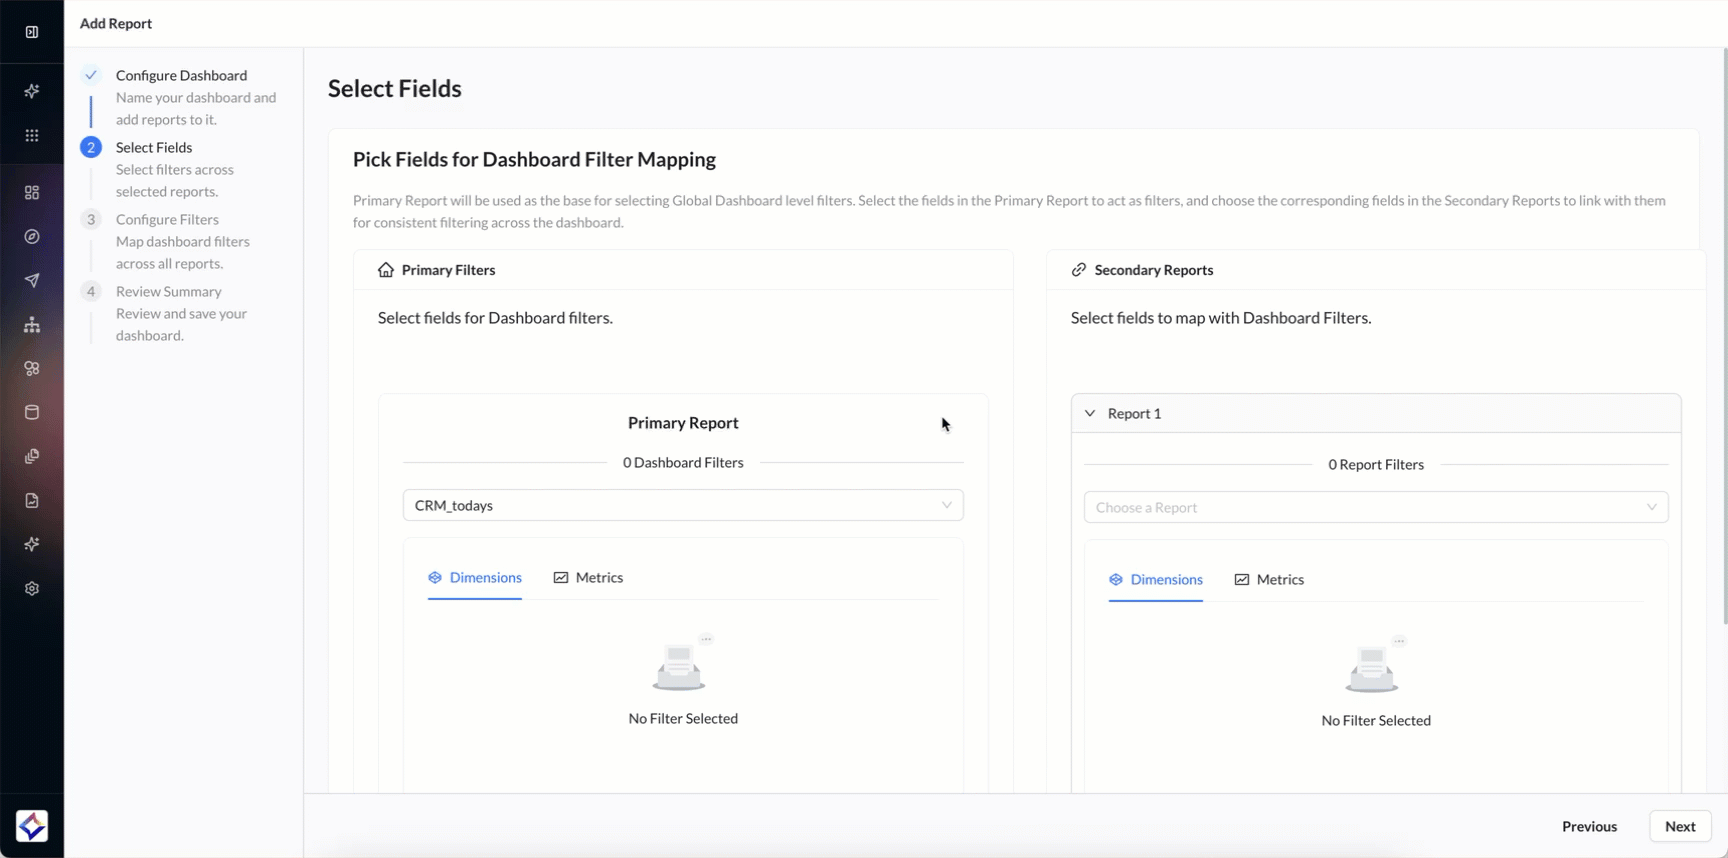Open the Choose a Report dropdown
Viewport: 1728px width, 858px height.
click(x=1375, y=507)
